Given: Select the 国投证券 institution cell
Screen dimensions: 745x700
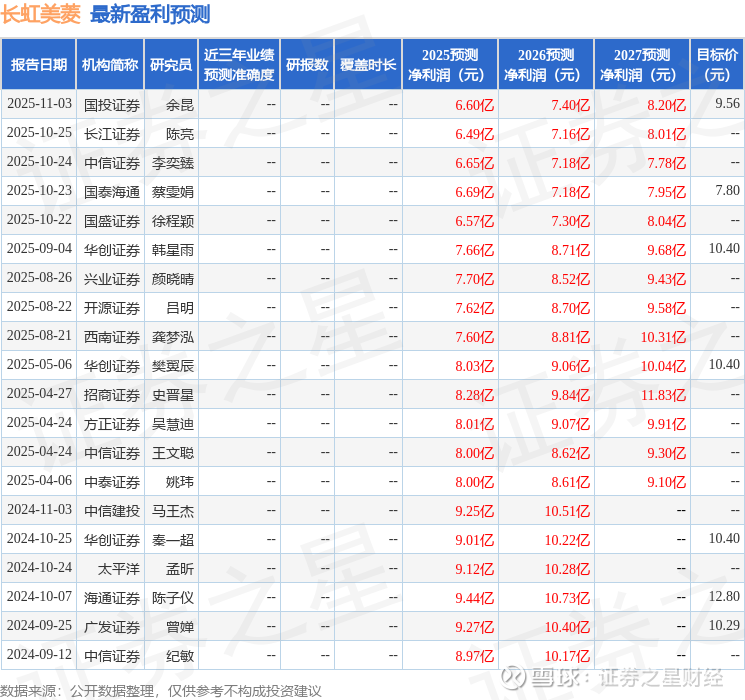Looking at the screenshot, I should click(112, 105).
